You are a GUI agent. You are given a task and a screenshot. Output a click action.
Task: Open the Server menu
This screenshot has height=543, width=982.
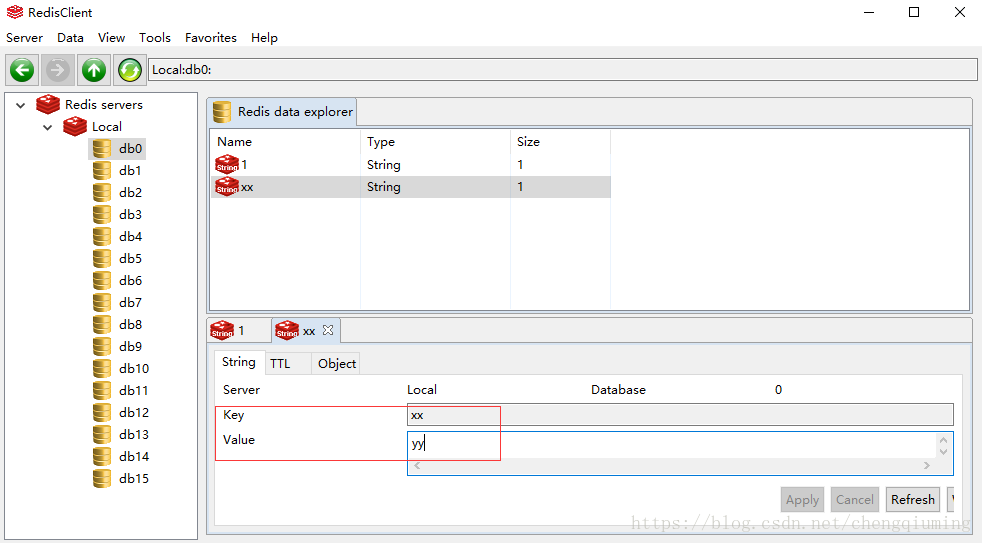coord(24,38)
